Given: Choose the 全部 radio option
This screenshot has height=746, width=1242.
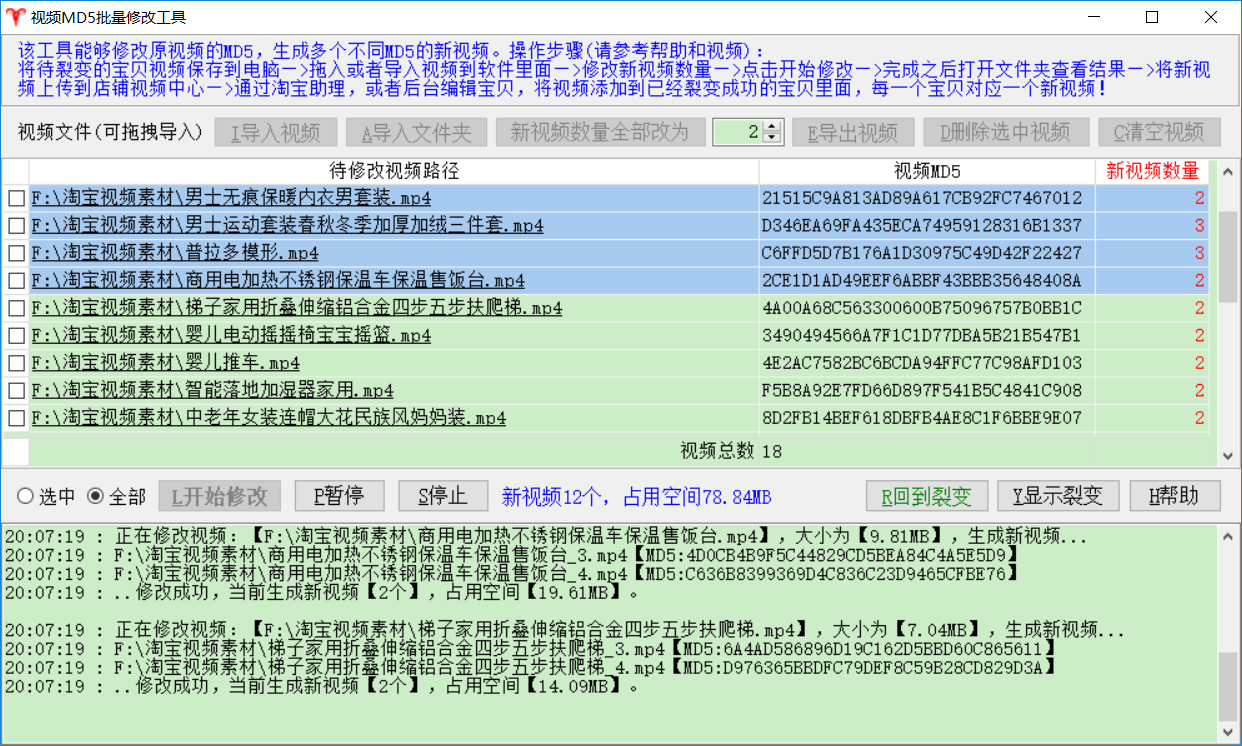Looking at the screenshot, I should pos(96,496).
